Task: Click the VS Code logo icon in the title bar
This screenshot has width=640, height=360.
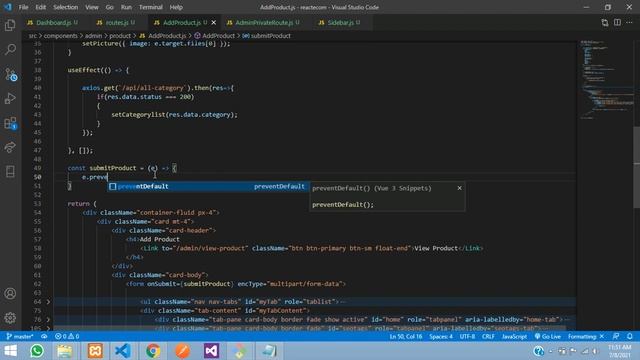Action: [x=8, y=7]
